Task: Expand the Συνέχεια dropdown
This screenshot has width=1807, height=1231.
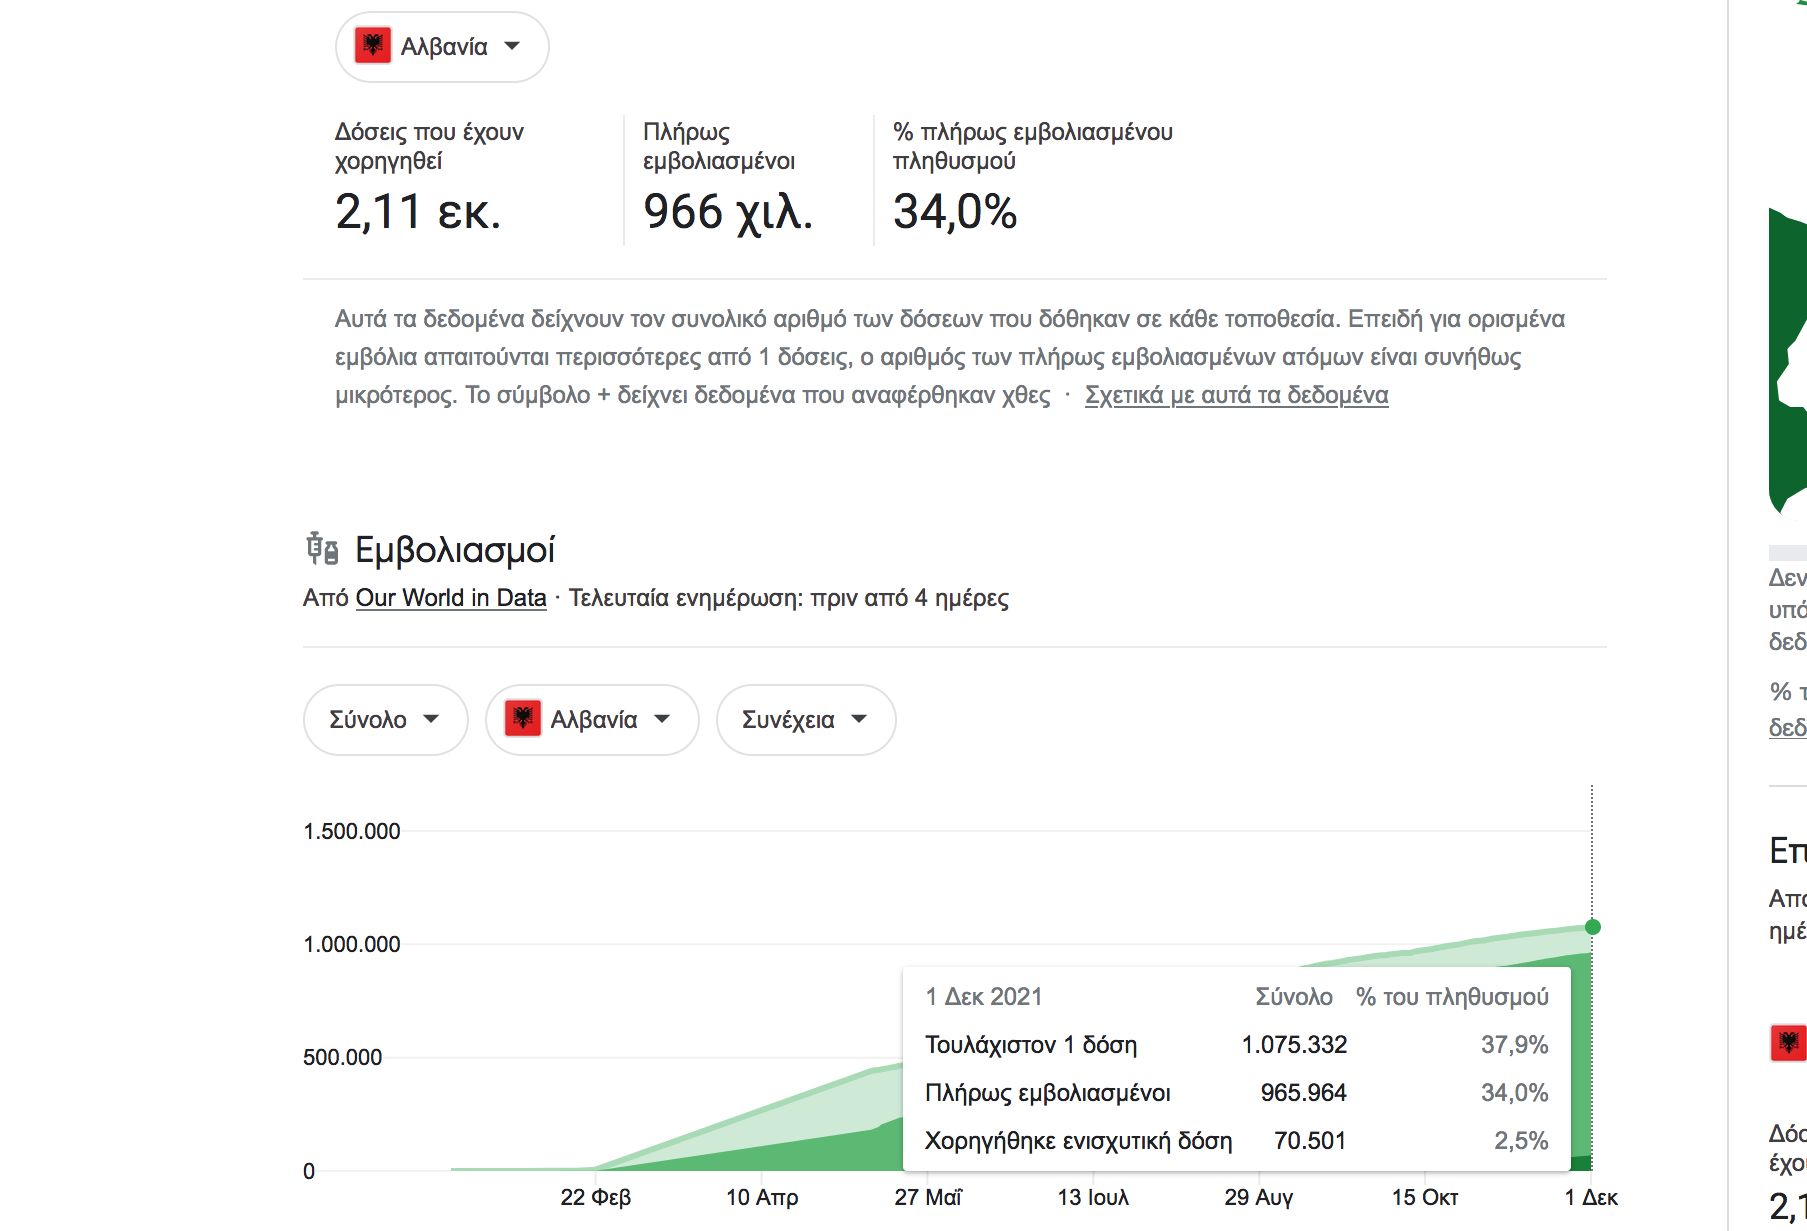Action: (x=806, y=720)
